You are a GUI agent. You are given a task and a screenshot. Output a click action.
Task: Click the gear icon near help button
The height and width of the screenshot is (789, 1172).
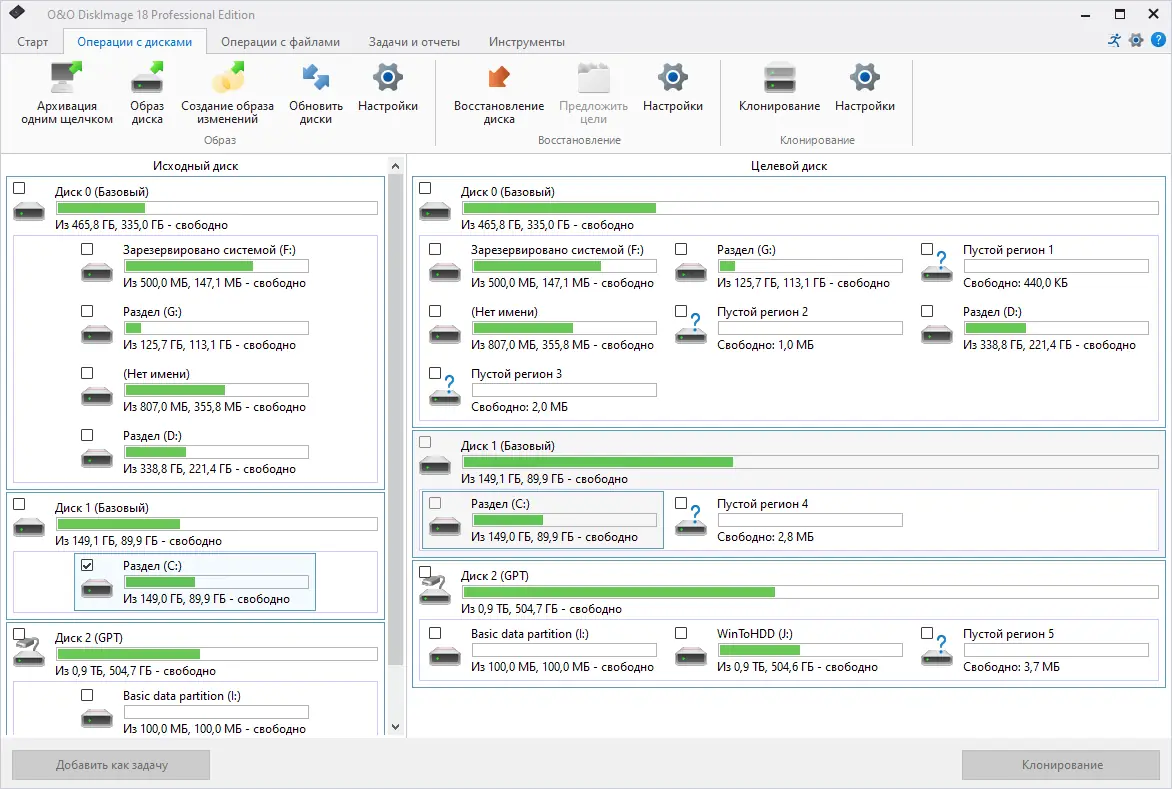1136,40
